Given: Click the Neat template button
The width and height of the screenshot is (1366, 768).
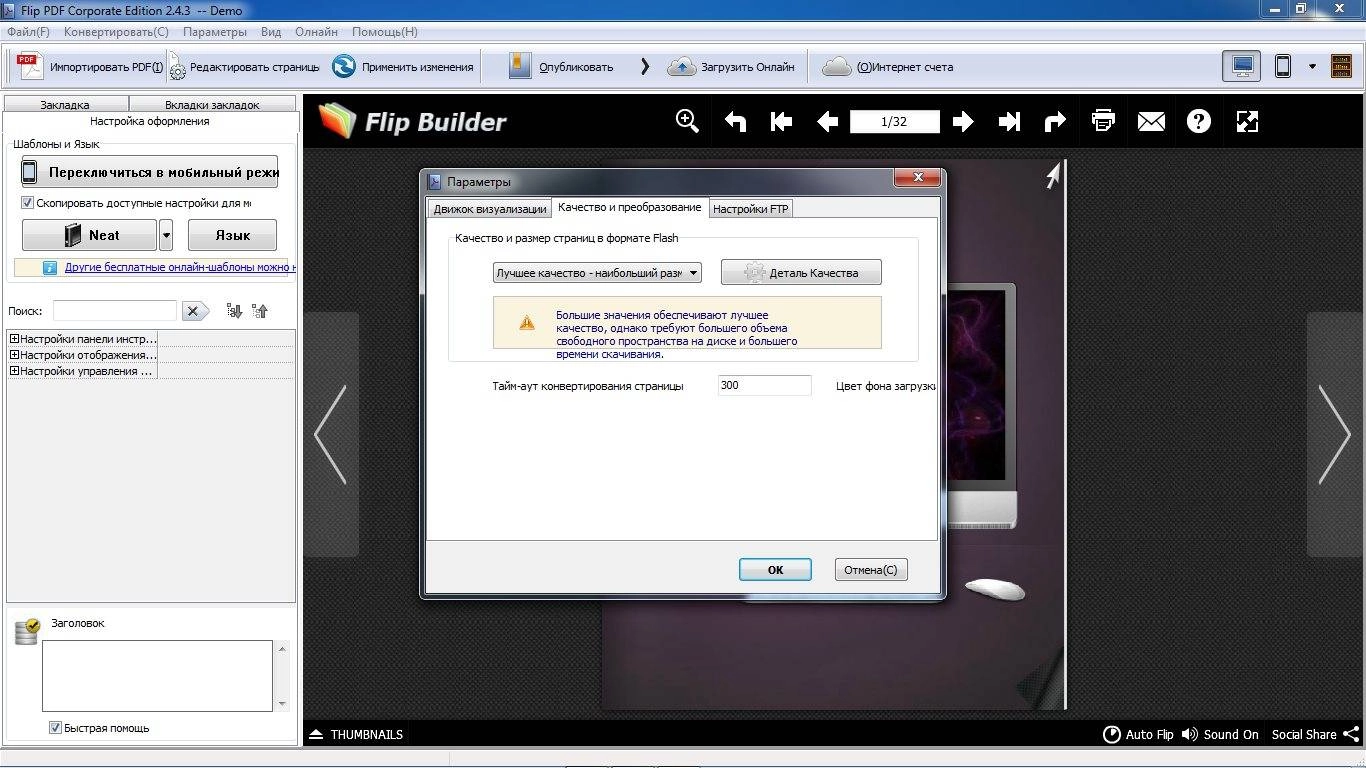Looking at the screenshot, I should [x=89, y=235].
